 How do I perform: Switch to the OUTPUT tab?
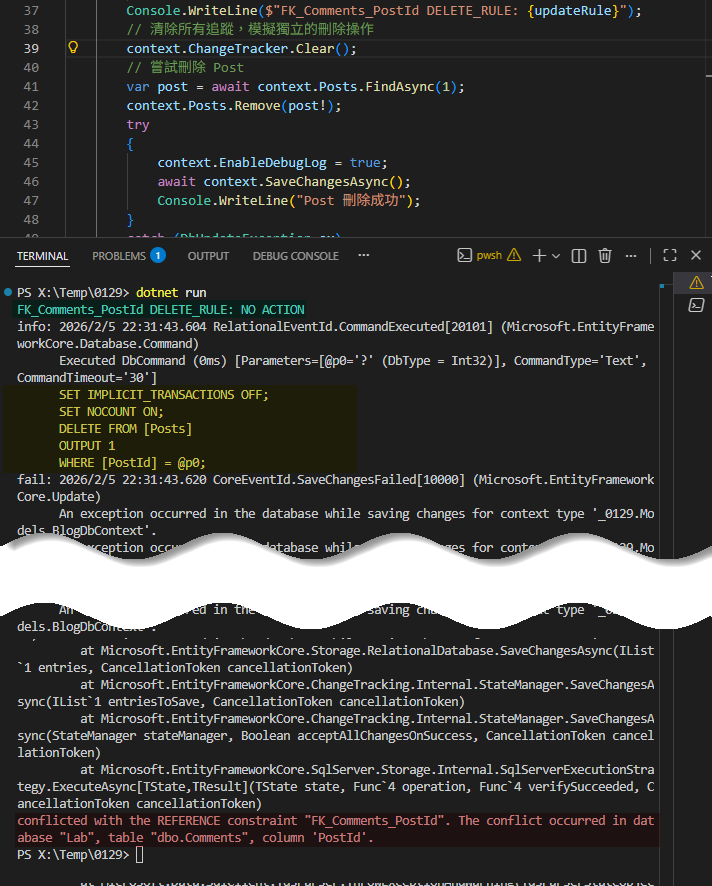pyautogui.click(x=208, y=256)
